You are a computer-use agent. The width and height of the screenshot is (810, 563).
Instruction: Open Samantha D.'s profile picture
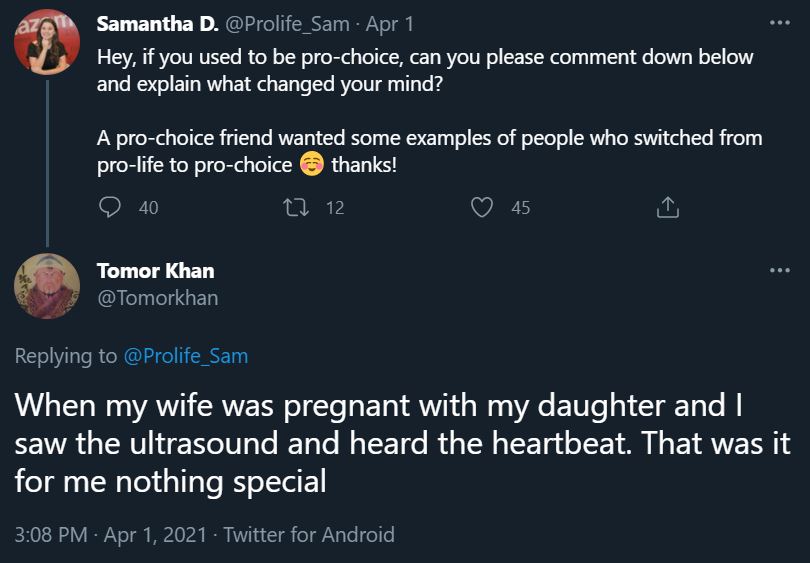[47, 42]
